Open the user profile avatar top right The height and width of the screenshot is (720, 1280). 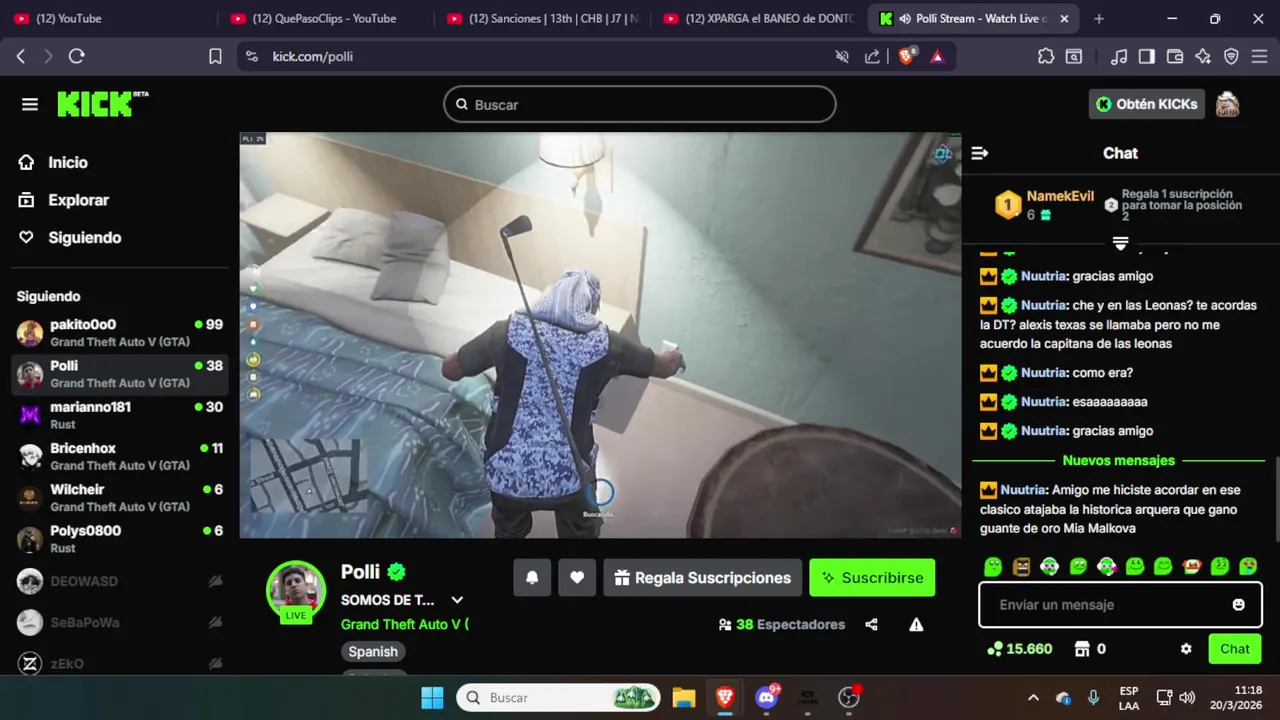pos(1227,104)
